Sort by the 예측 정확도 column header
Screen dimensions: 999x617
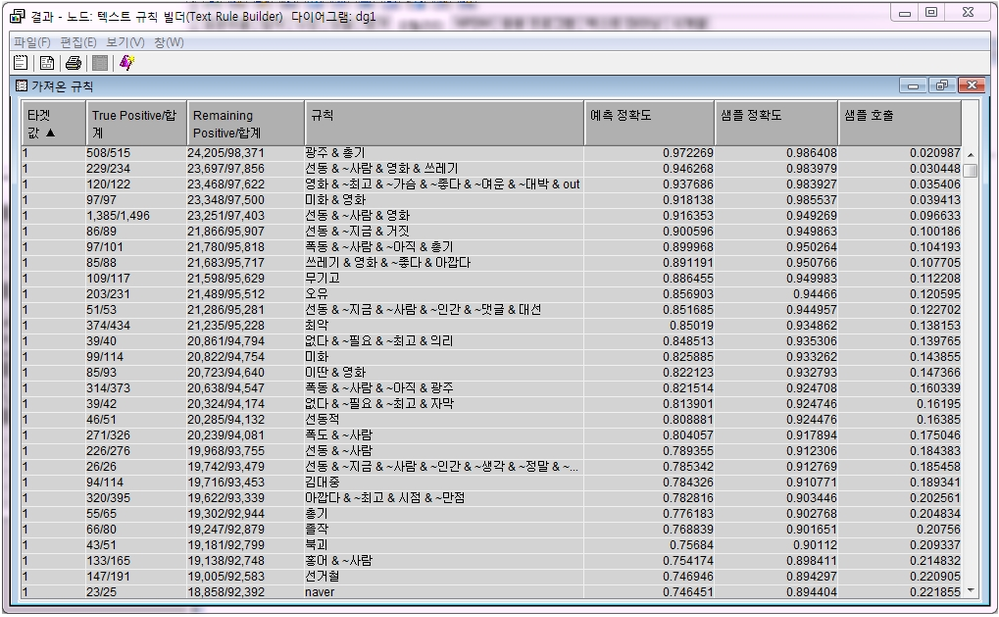click(649, 123)
